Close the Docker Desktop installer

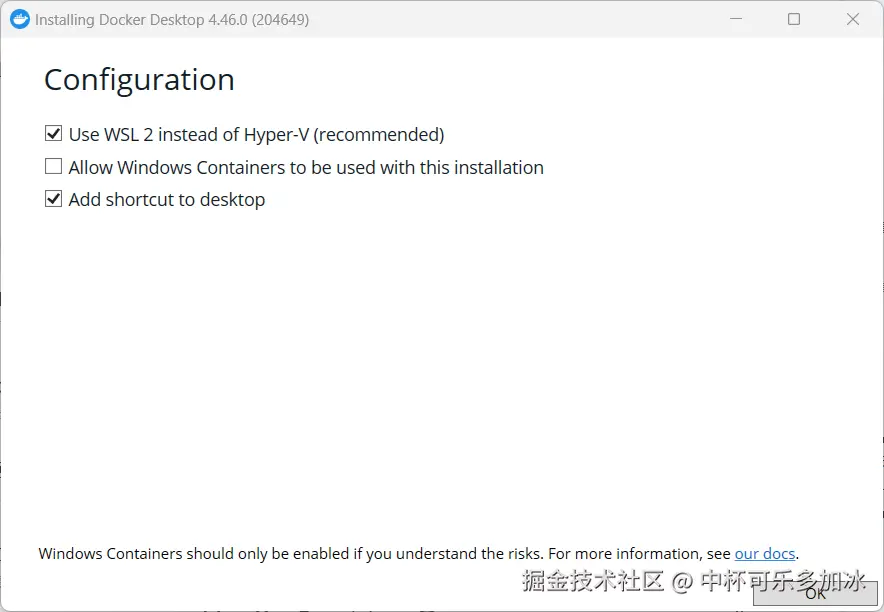click(x=853, y=19)
